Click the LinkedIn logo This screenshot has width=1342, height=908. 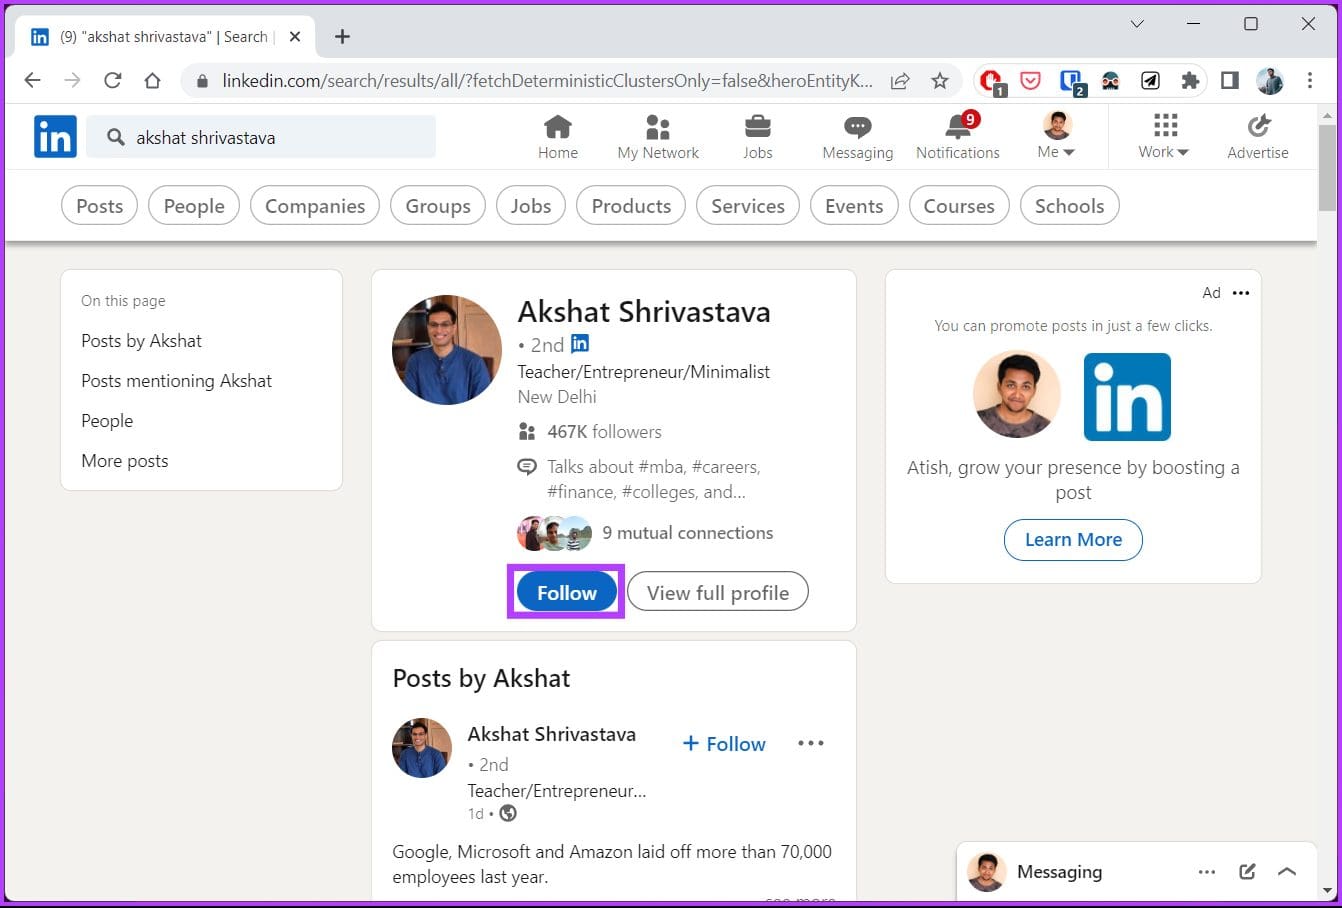pyautogui.click(x=55, y=137)
